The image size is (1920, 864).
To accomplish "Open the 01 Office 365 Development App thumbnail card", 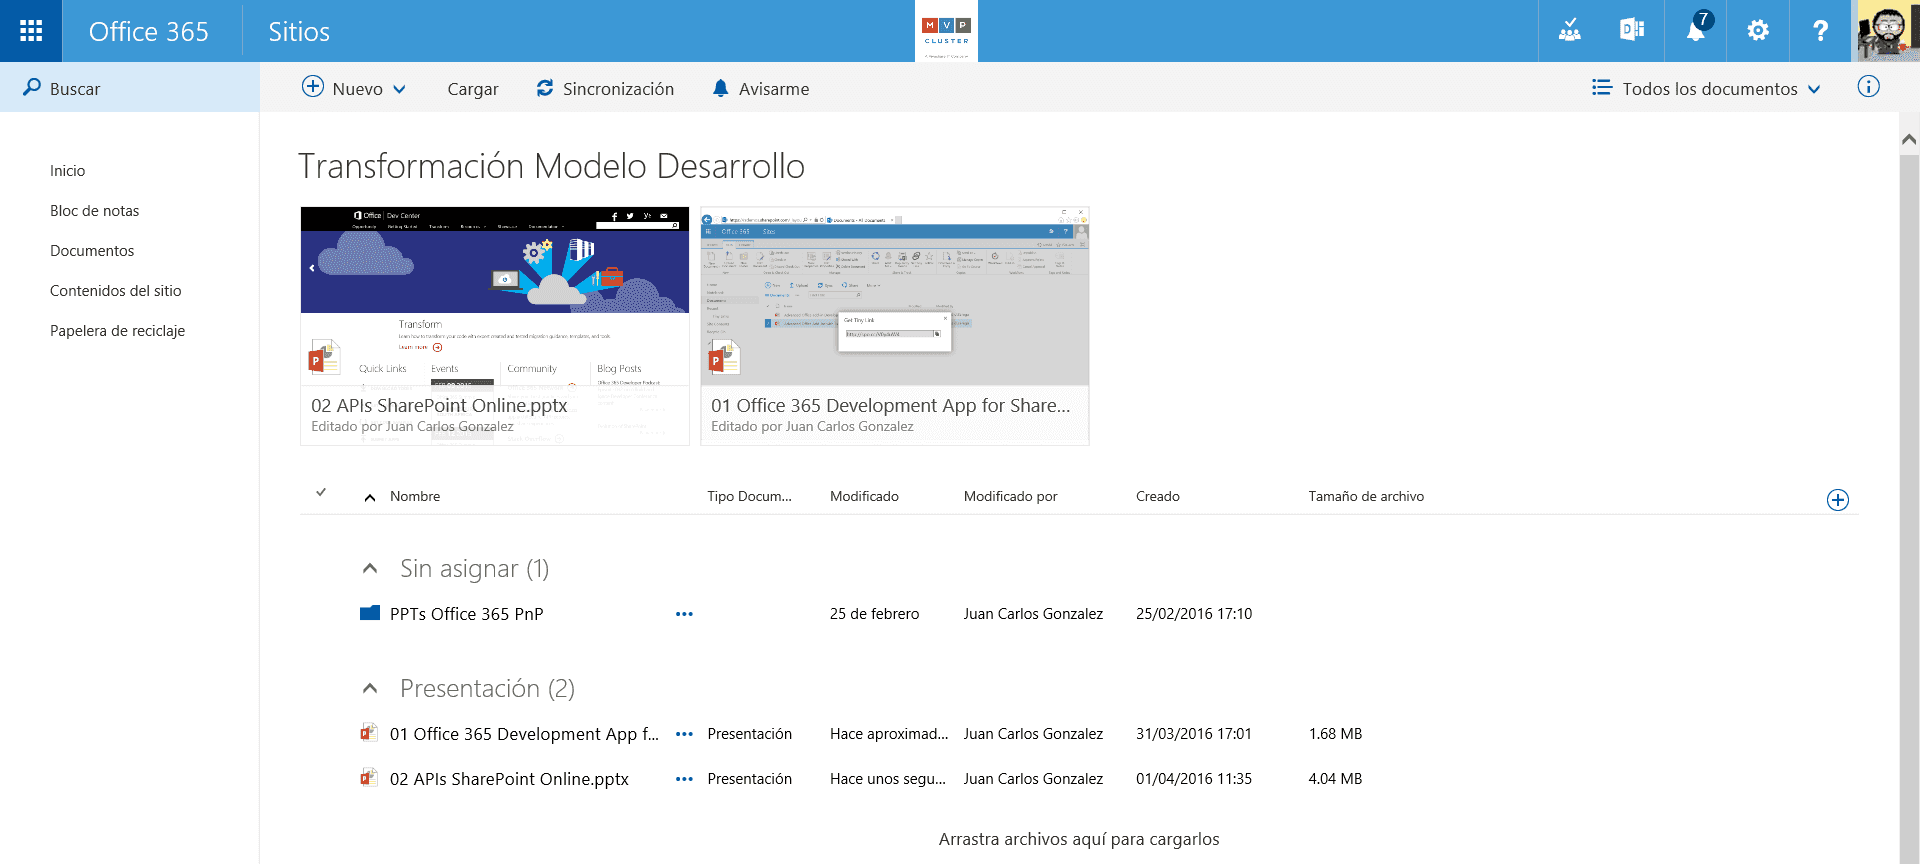I will (x=895, y=326).
